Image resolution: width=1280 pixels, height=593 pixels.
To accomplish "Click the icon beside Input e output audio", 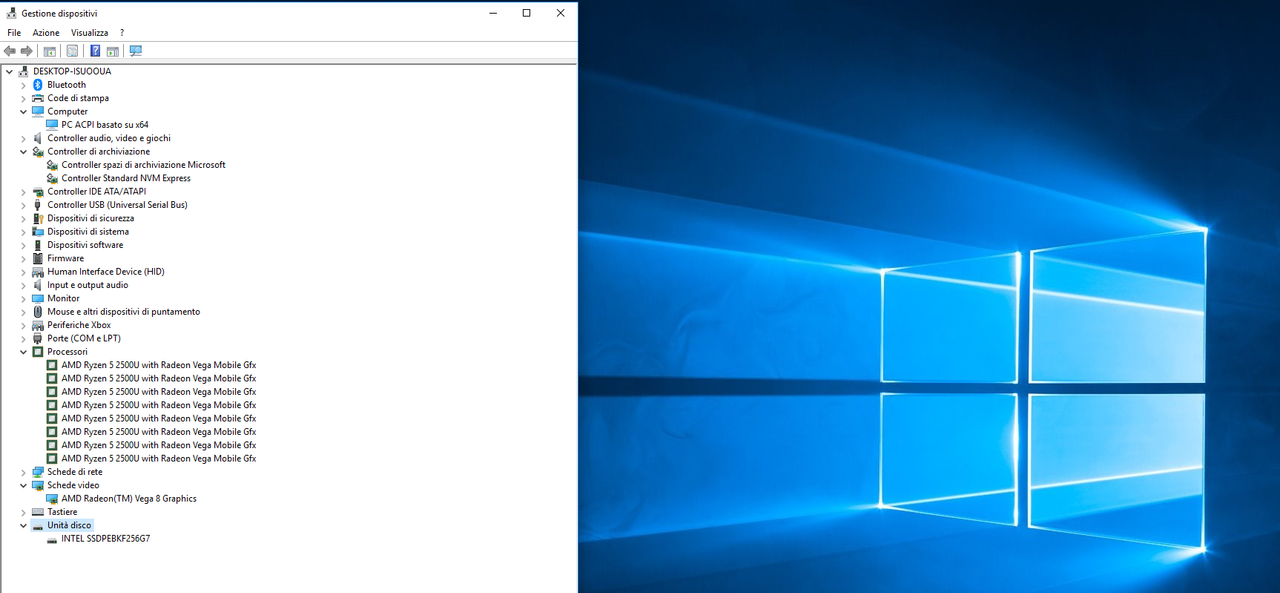I will pyautogui.click(x=38, y=285).
